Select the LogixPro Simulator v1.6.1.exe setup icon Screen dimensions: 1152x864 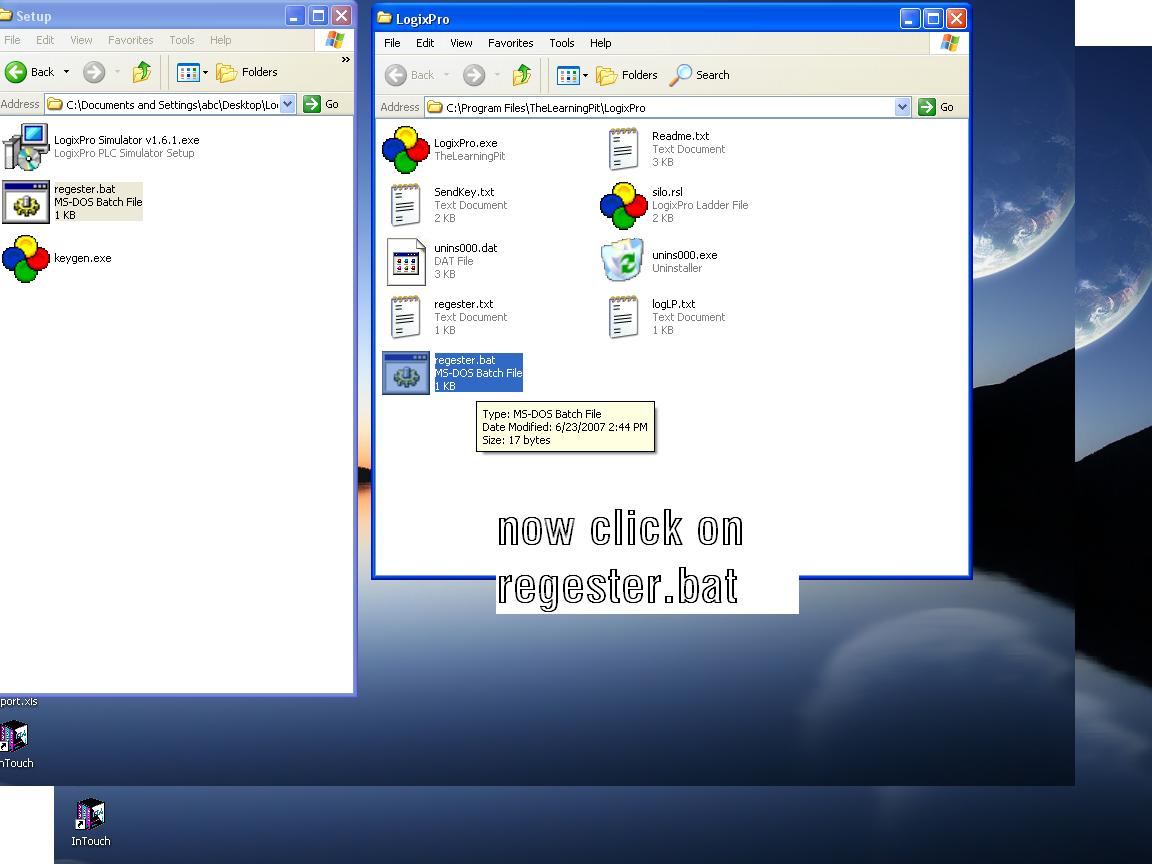pyautogui.click(x=26, y=146)
